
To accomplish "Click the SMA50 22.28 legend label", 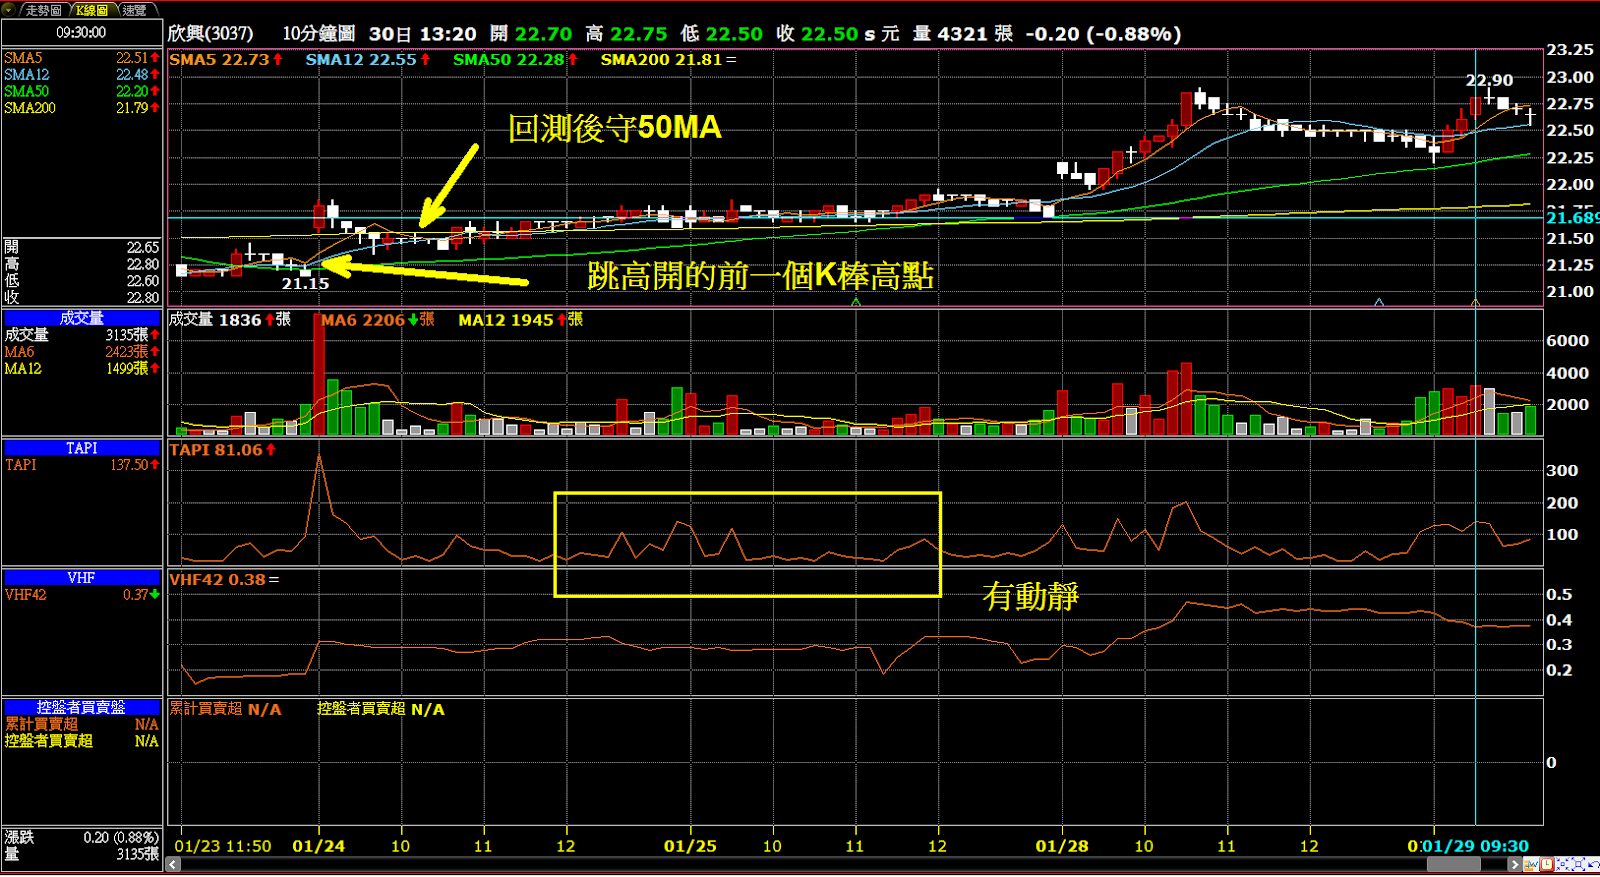I will (515, 60).
